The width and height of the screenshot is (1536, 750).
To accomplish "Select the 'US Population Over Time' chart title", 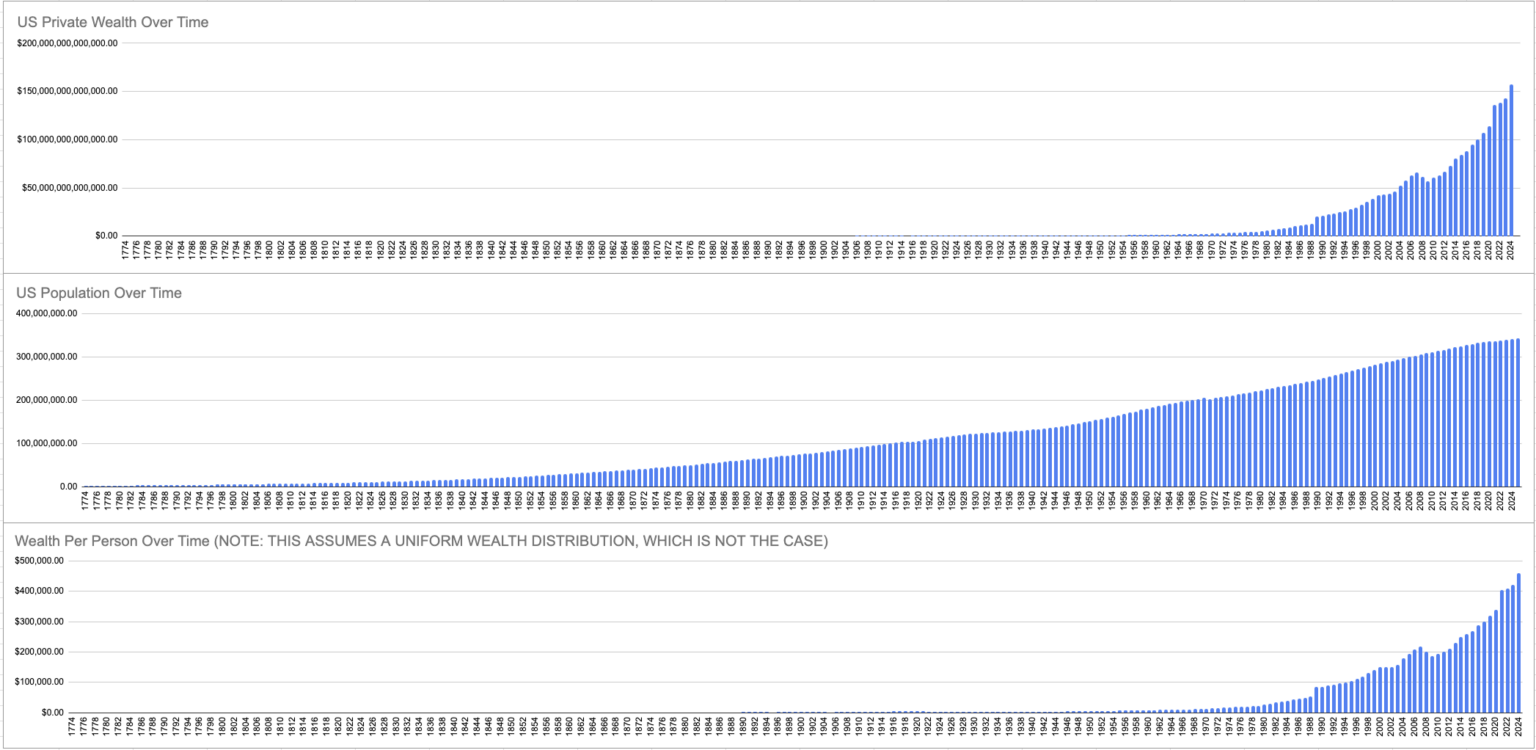I will tap(98, 293).
